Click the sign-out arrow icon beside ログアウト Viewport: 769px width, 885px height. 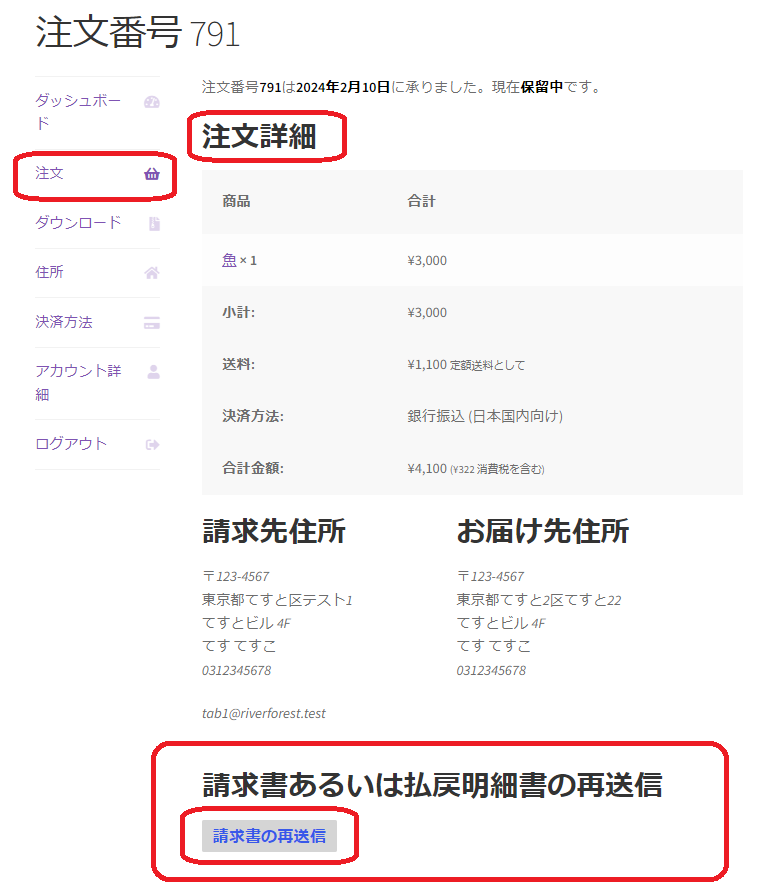(152, 445)
